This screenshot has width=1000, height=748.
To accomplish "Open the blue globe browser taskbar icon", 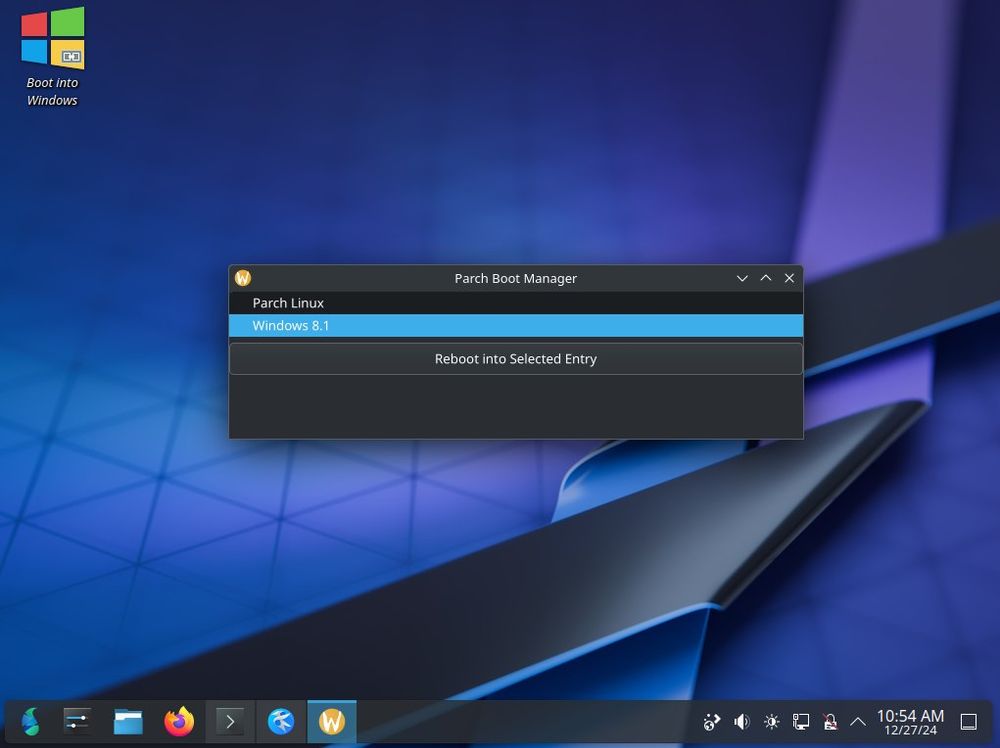I will pos(281,722).
